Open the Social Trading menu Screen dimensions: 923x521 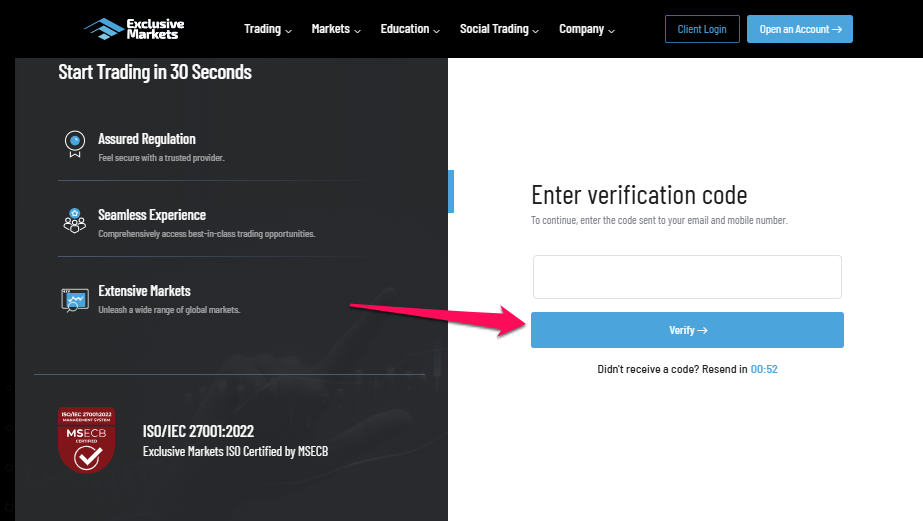(x=499, y=29)
